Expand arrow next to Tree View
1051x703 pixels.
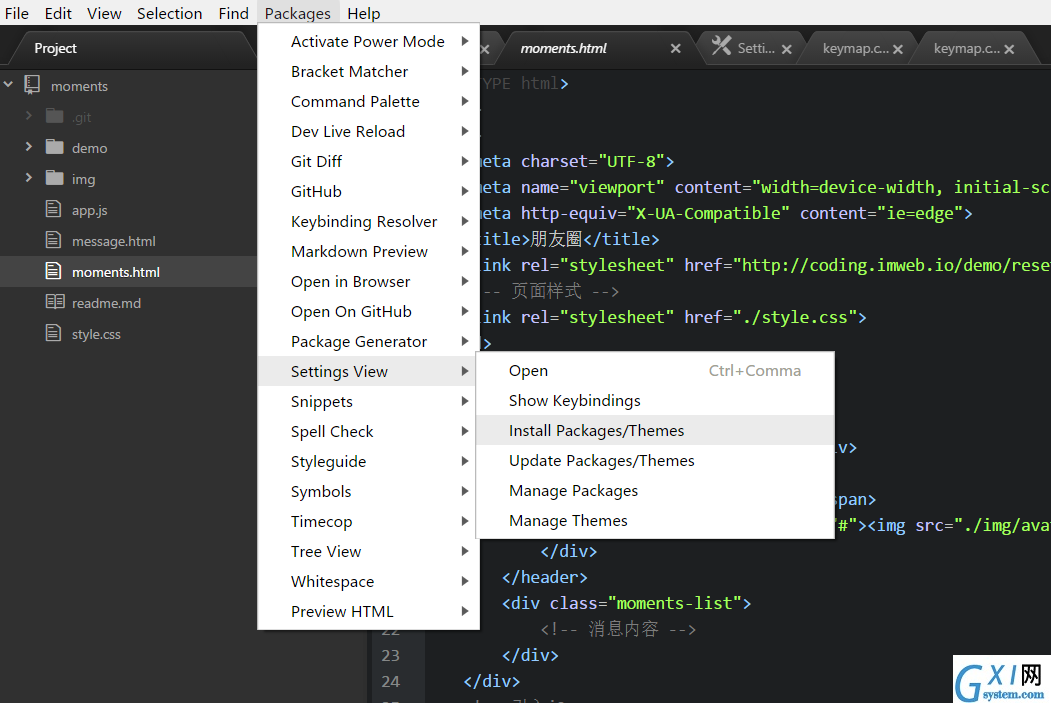[x=465, y=552]
